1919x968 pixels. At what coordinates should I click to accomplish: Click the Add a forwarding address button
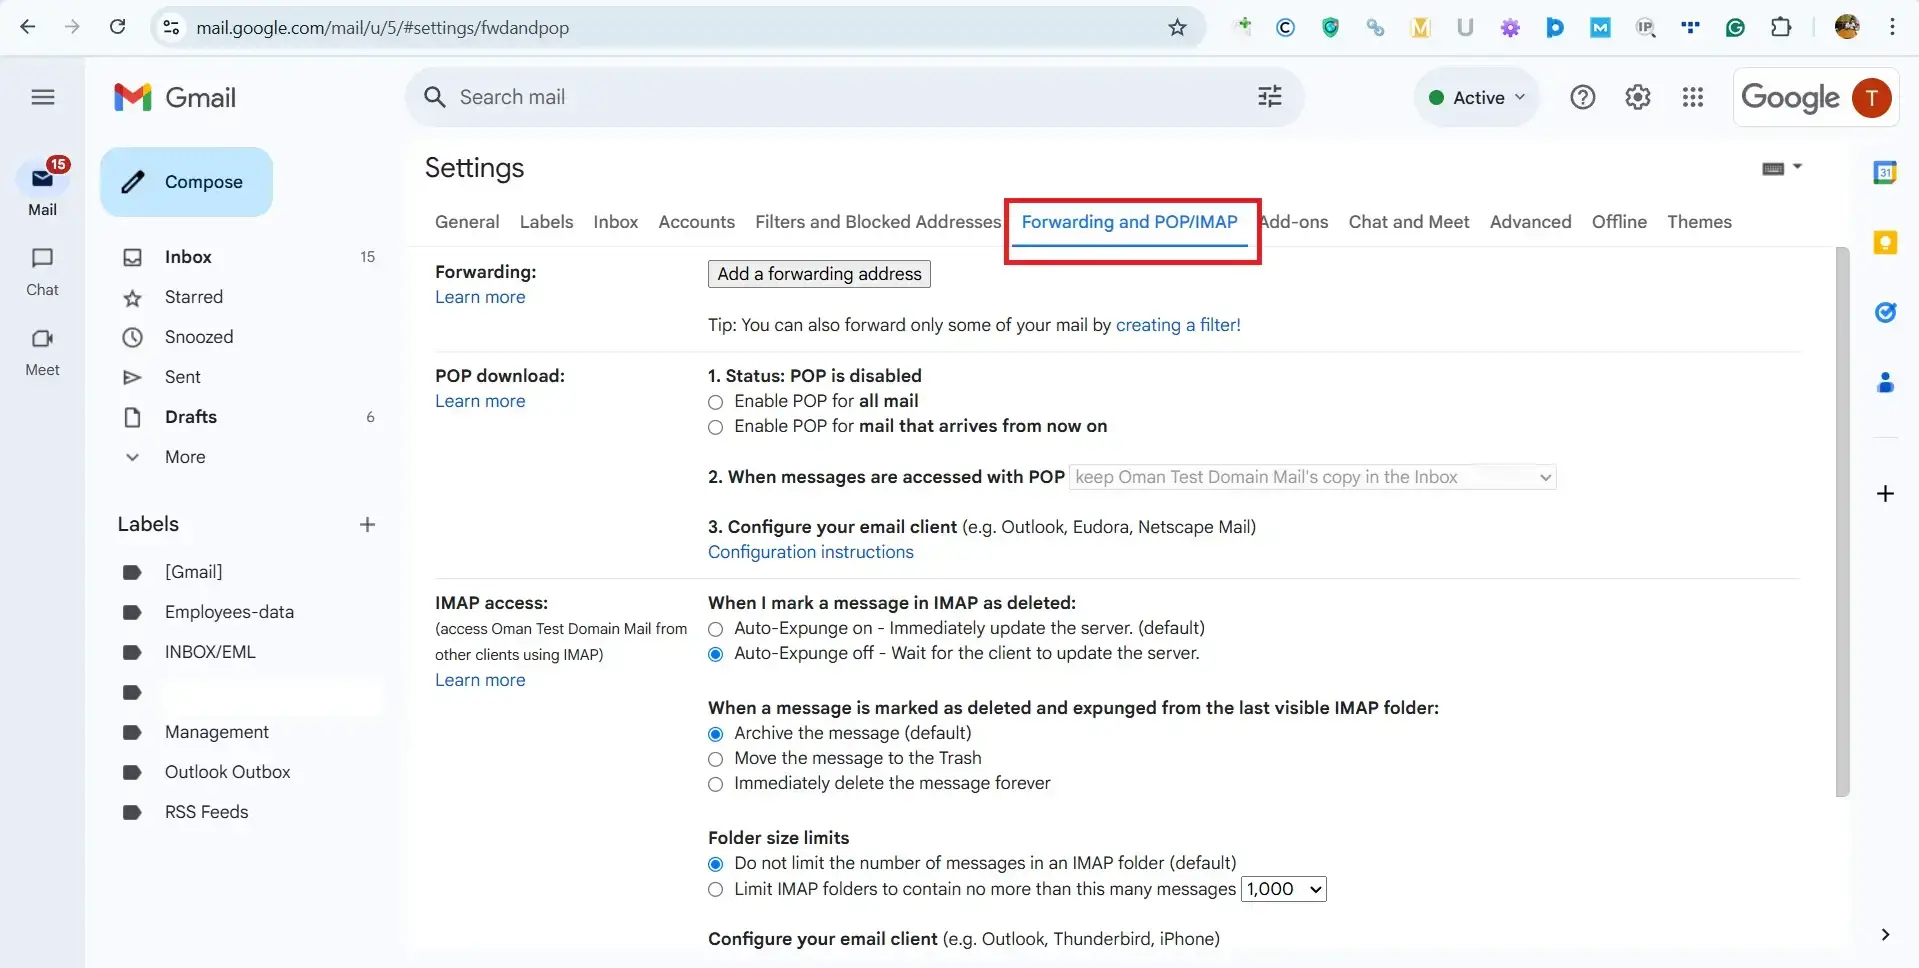(x=818, y=273)
